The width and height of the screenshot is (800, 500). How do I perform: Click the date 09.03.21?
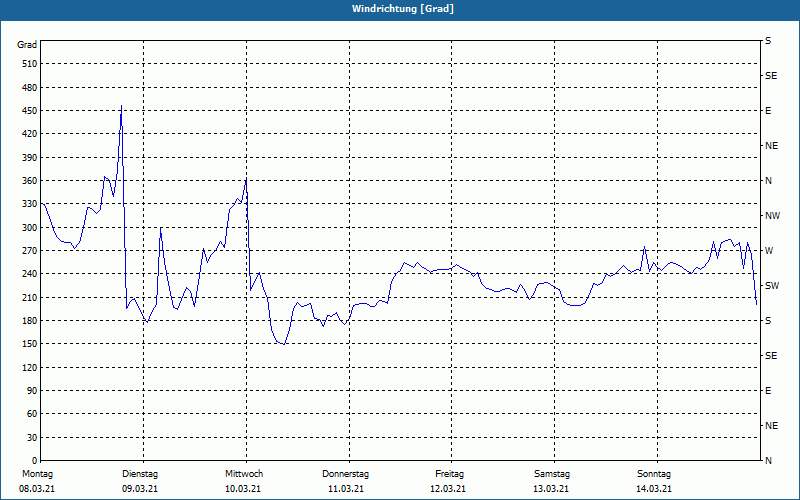coord(140,489)
